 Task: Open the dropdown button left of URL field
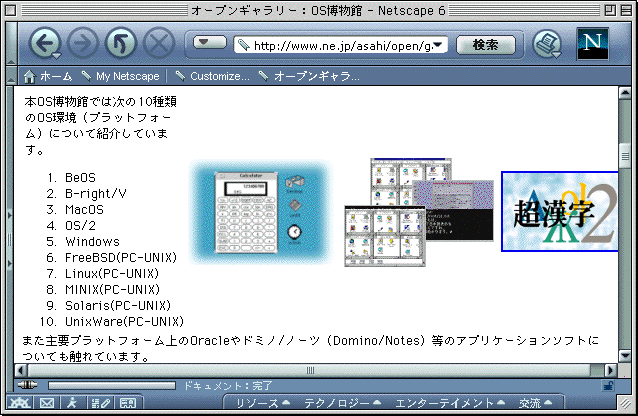209,42
